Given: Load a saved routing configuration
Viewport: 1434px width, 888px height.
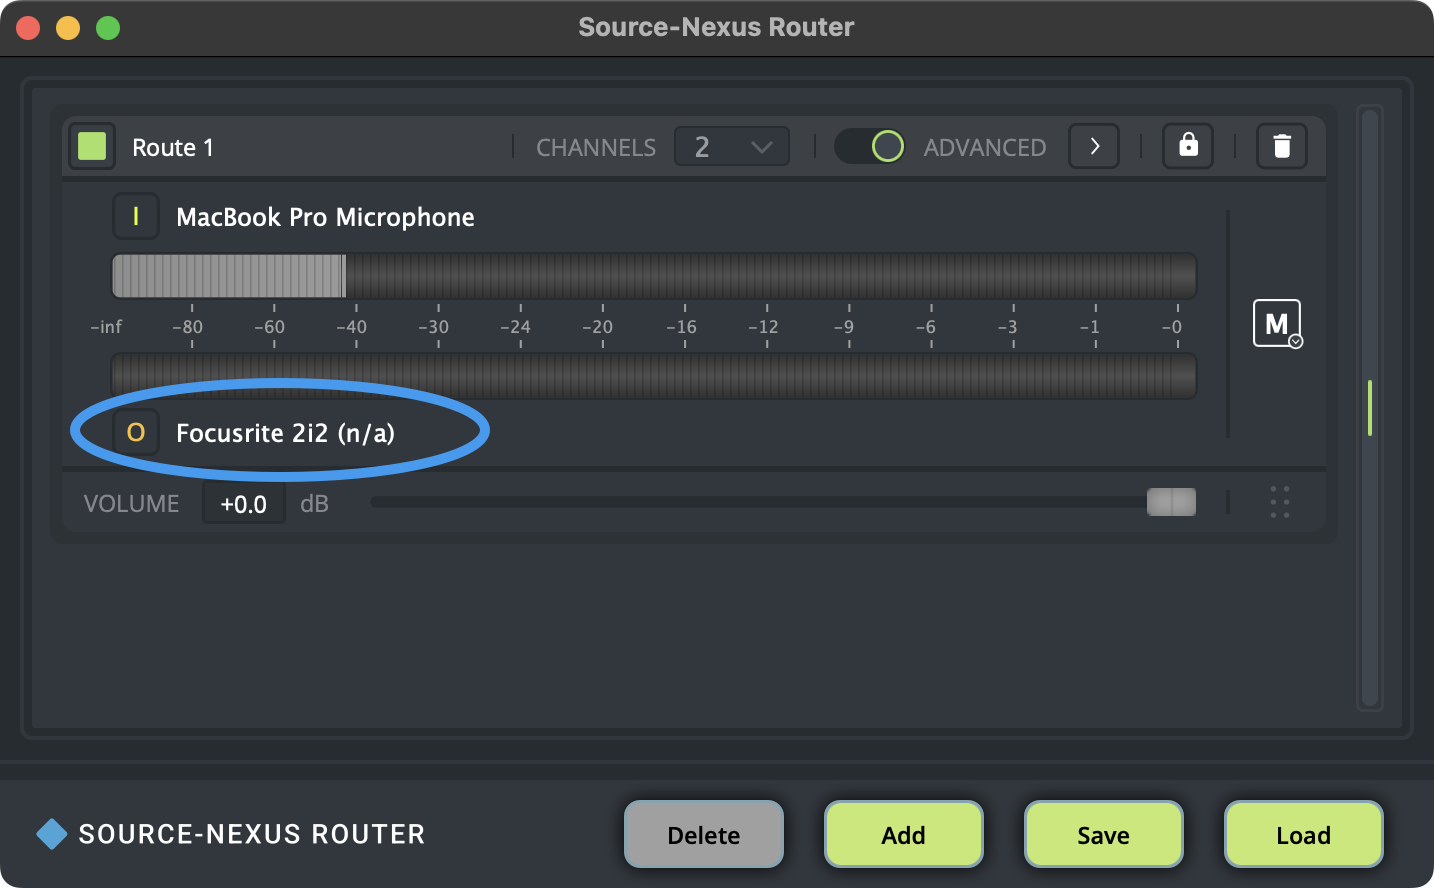Looking at the screenshot, I should 1304,835.
